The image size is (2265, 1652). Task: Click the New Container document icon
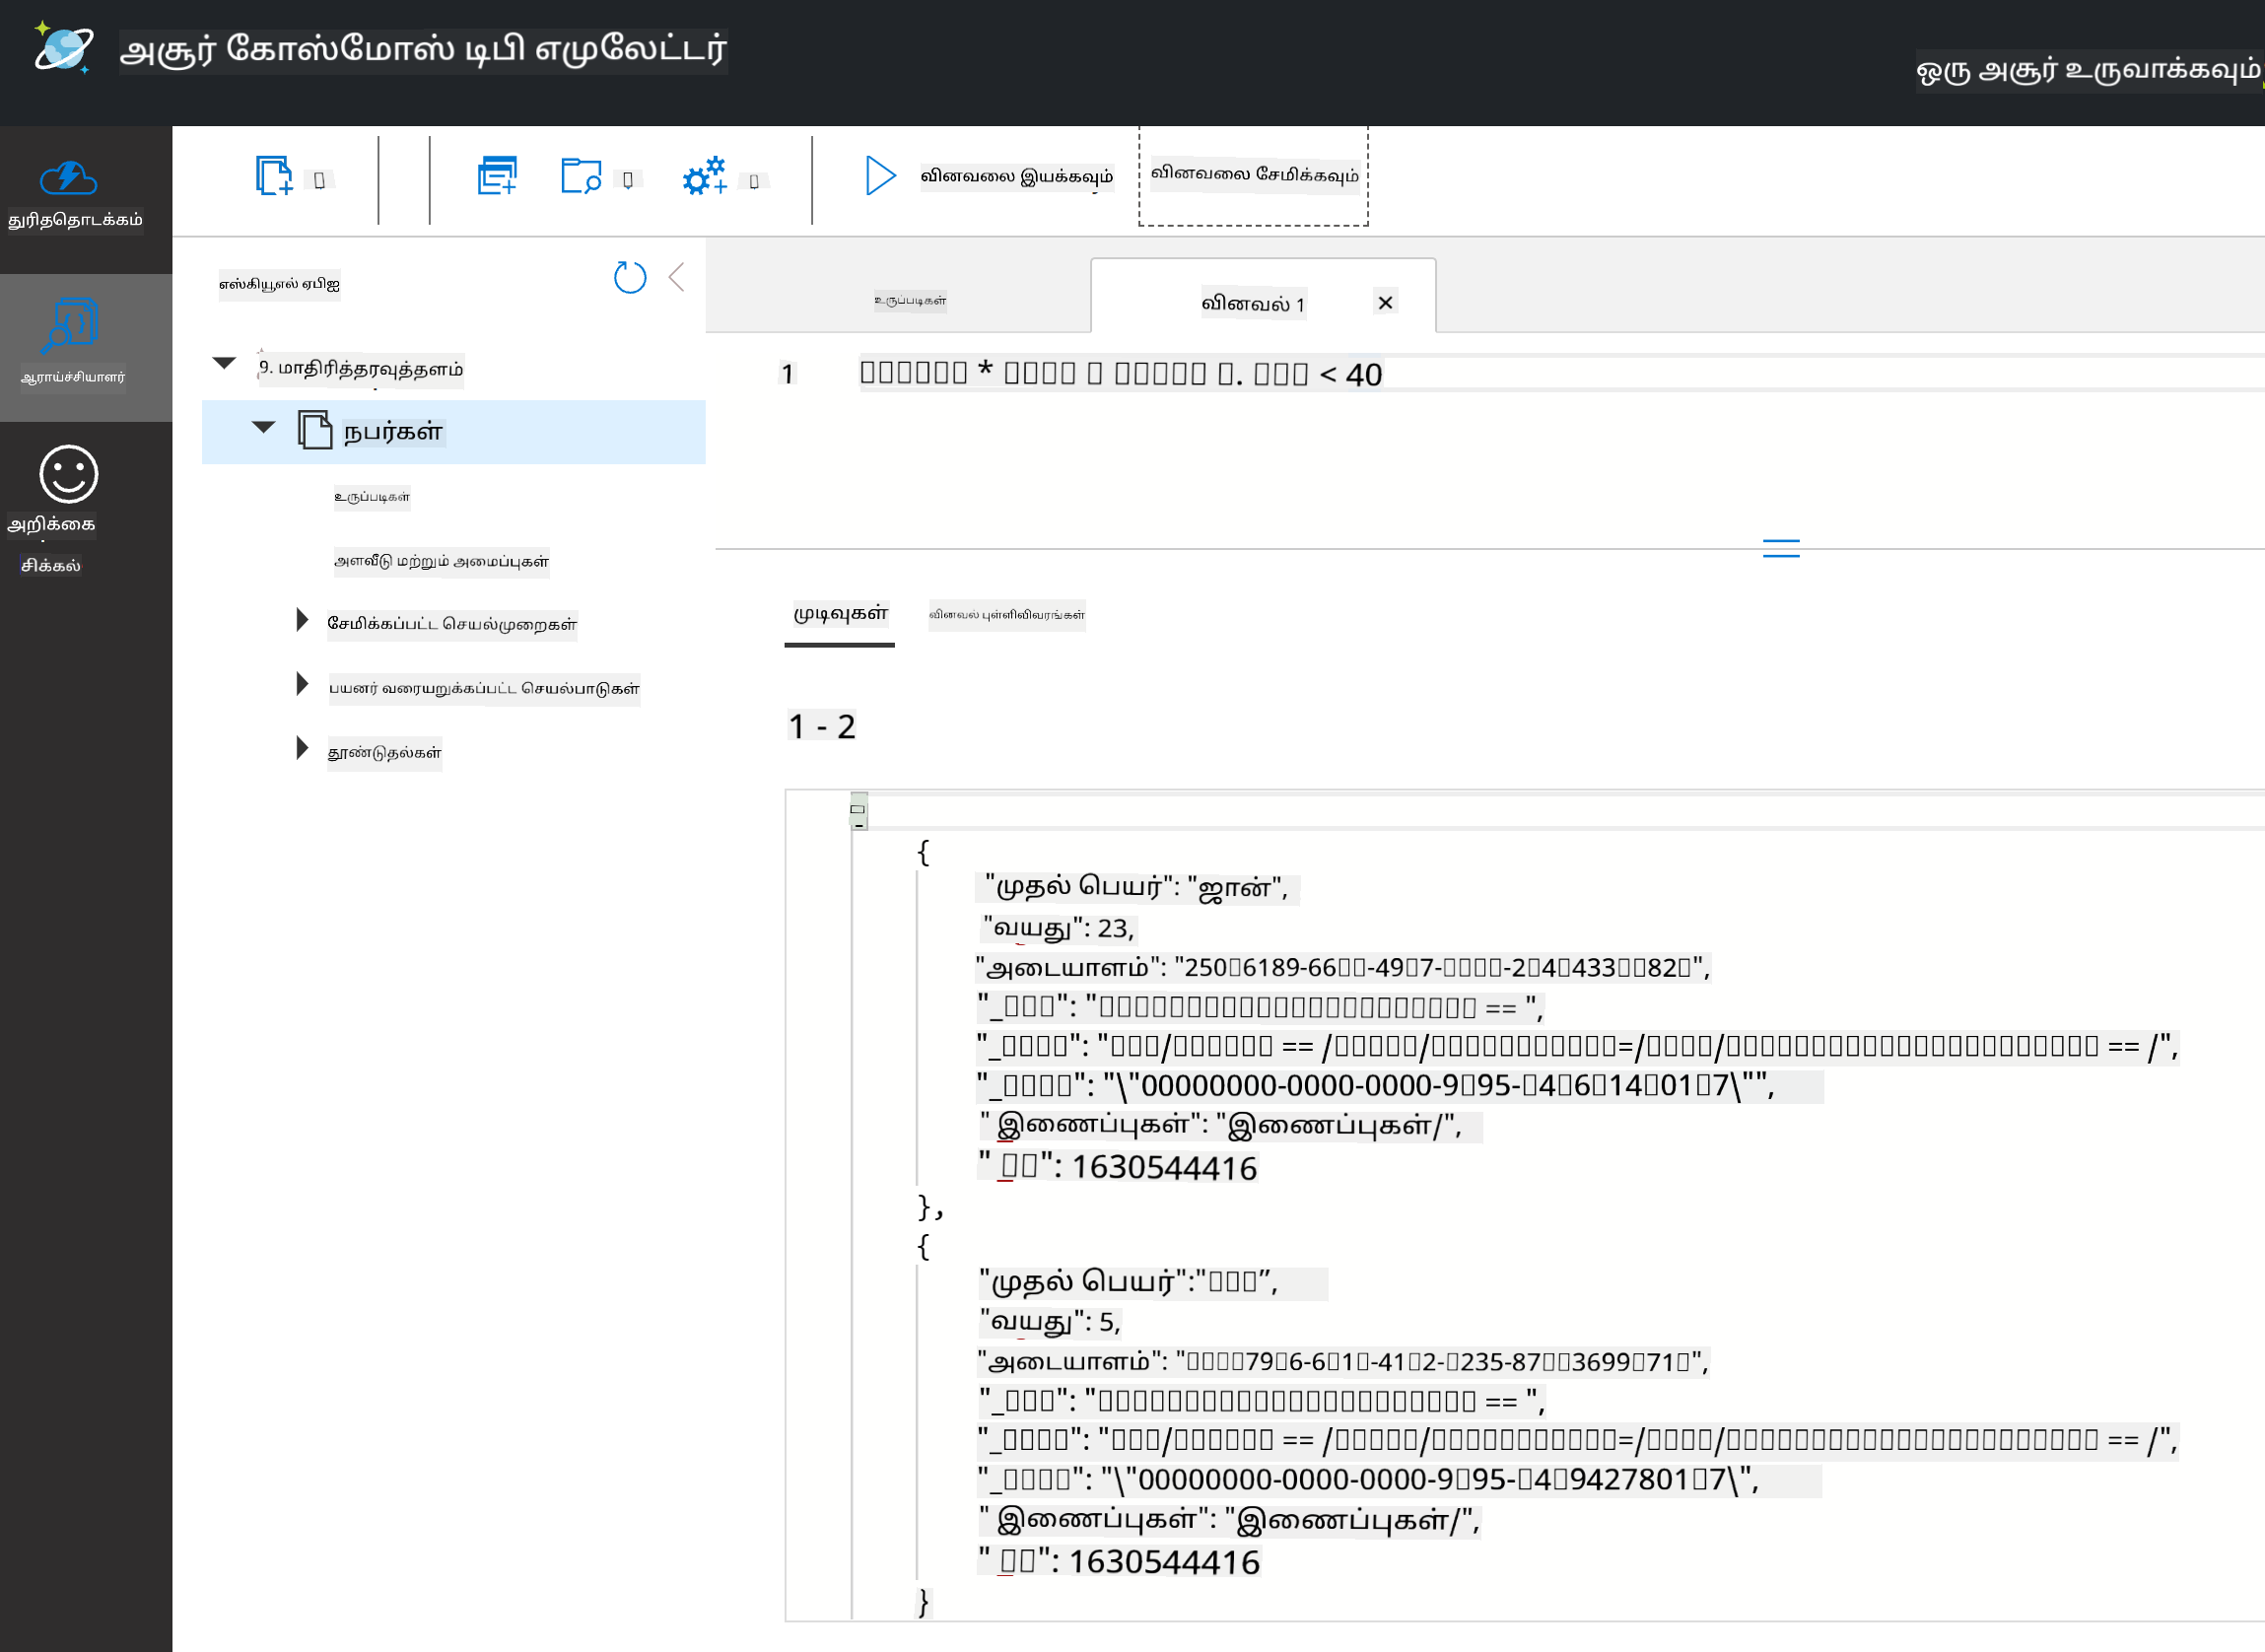coord(274,176)
